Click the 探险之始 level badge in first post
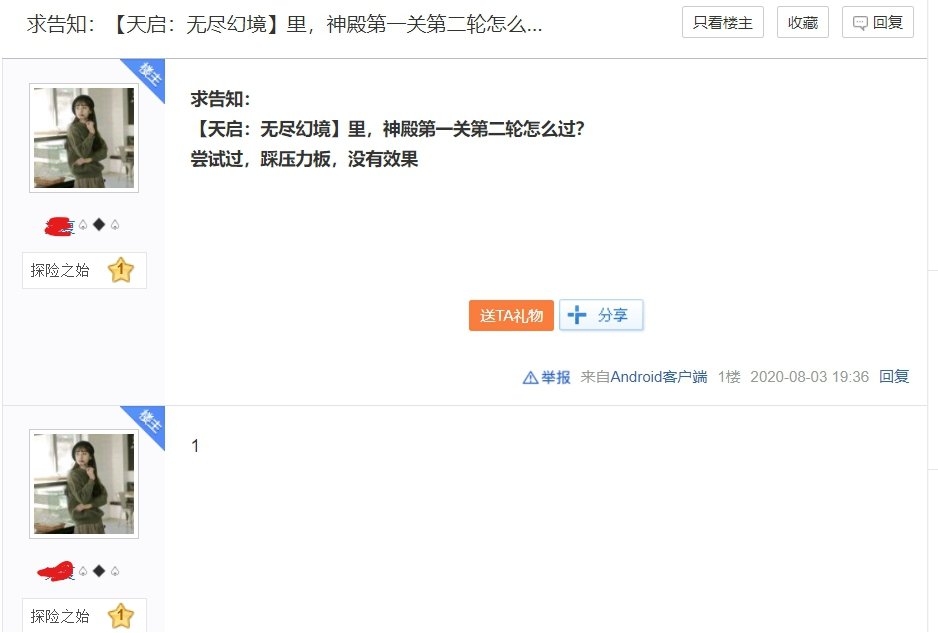This screenshot has width=938, height=633. [x=84, y=270]
